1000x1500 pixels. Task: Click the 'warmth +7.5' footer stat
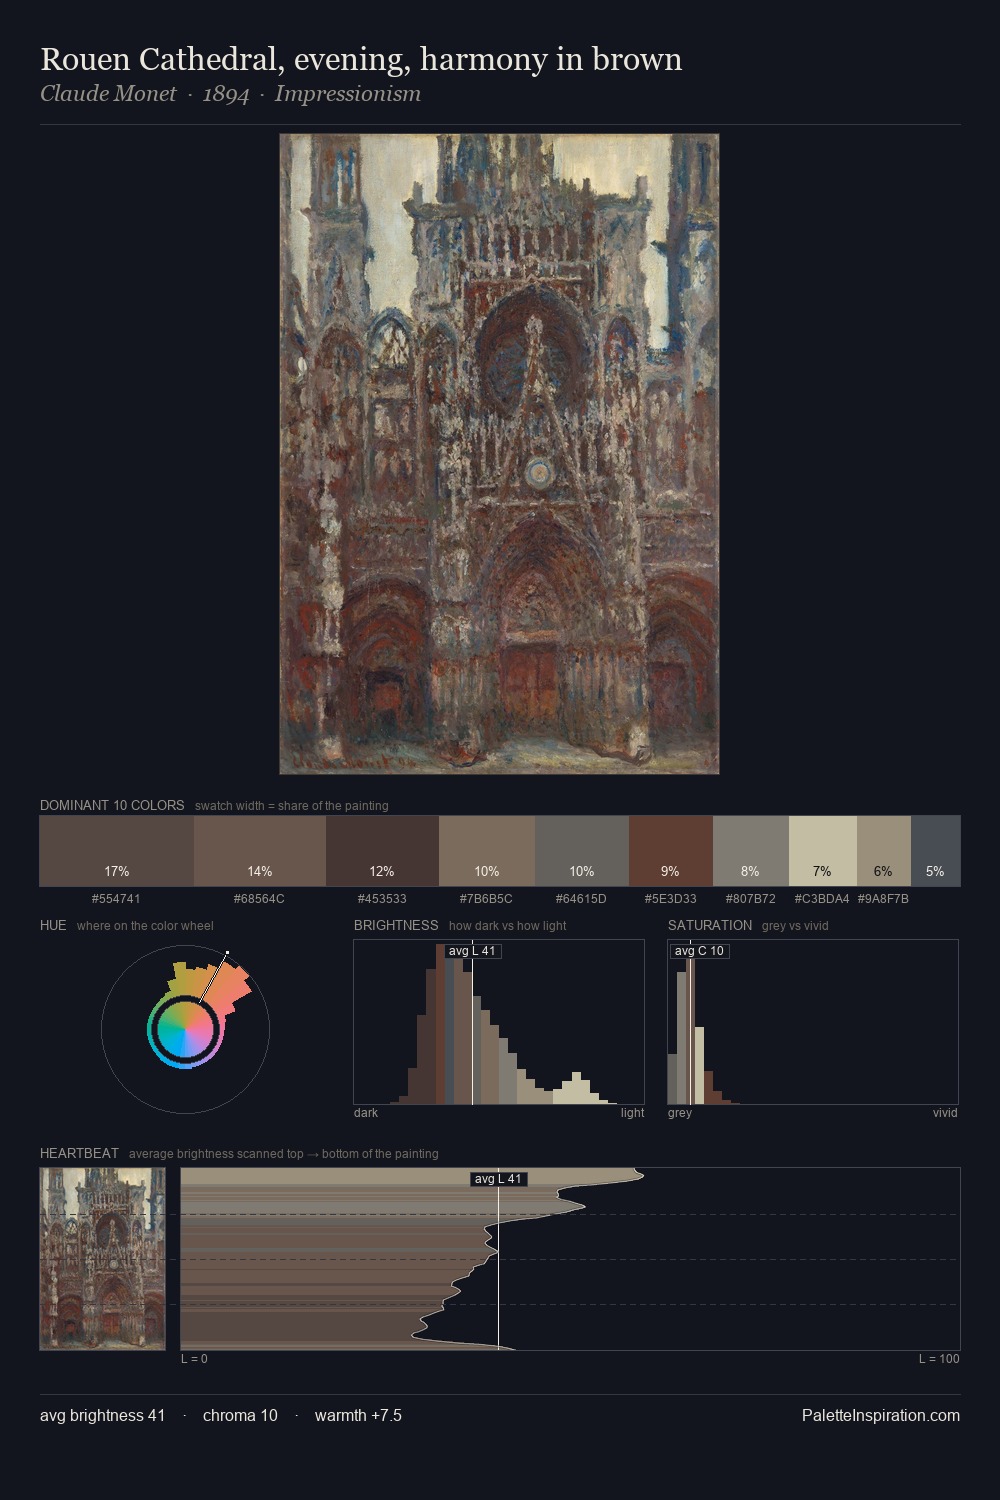coord(358,1415)
